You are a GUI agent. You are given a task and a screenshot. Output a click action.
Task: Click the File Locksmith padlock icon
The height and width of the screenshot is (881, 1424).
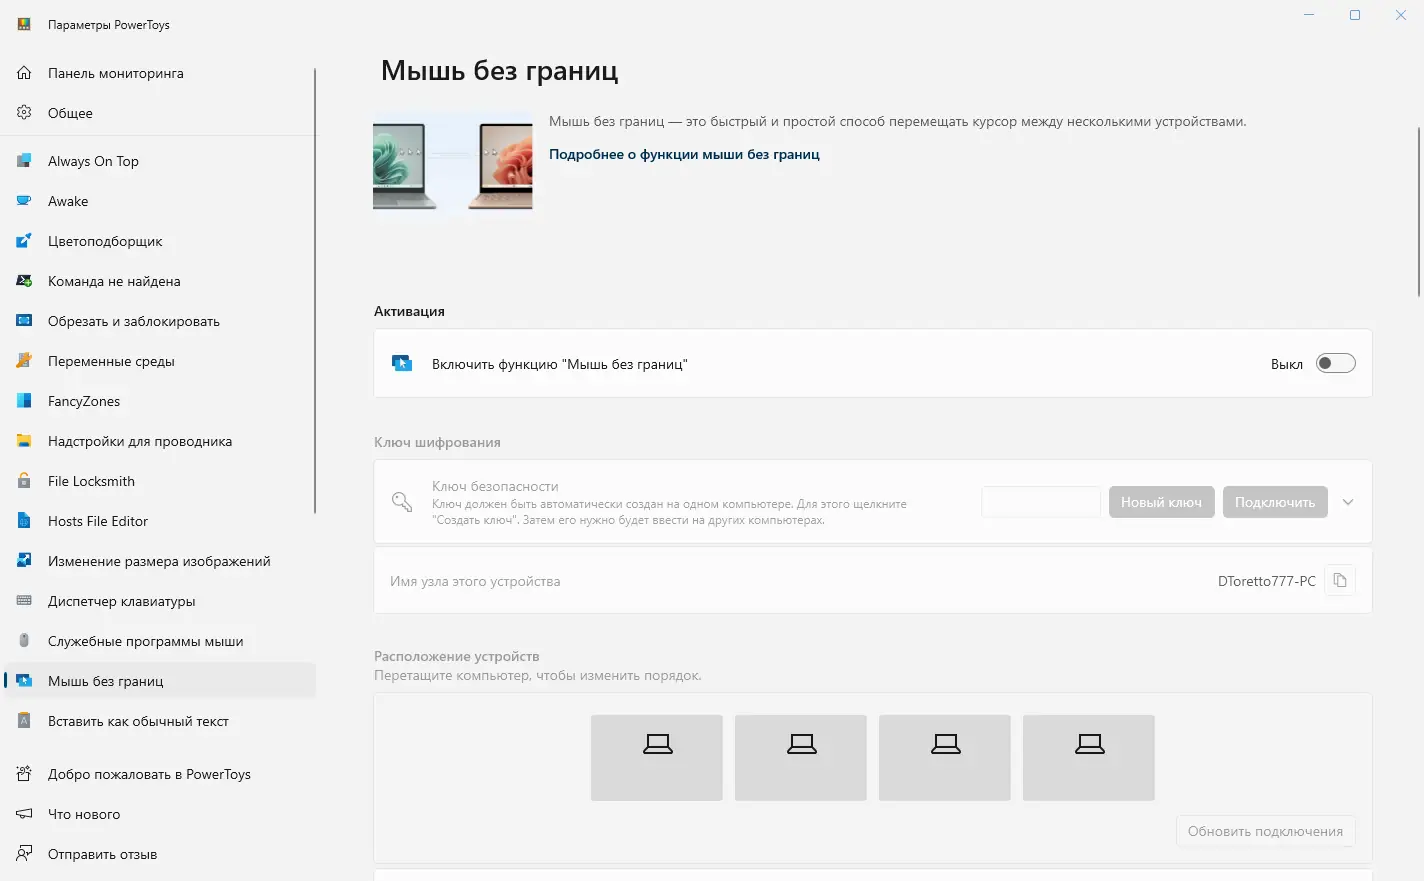24,481
